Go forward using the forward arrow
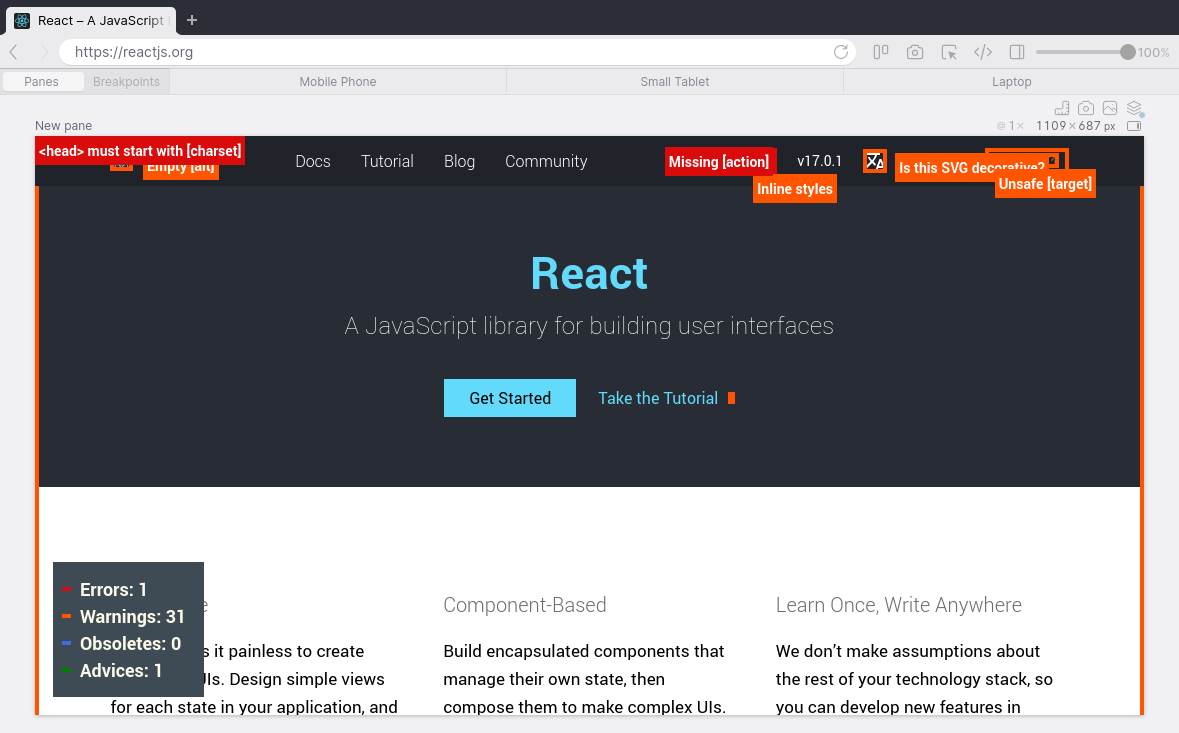 click(44, 52)
